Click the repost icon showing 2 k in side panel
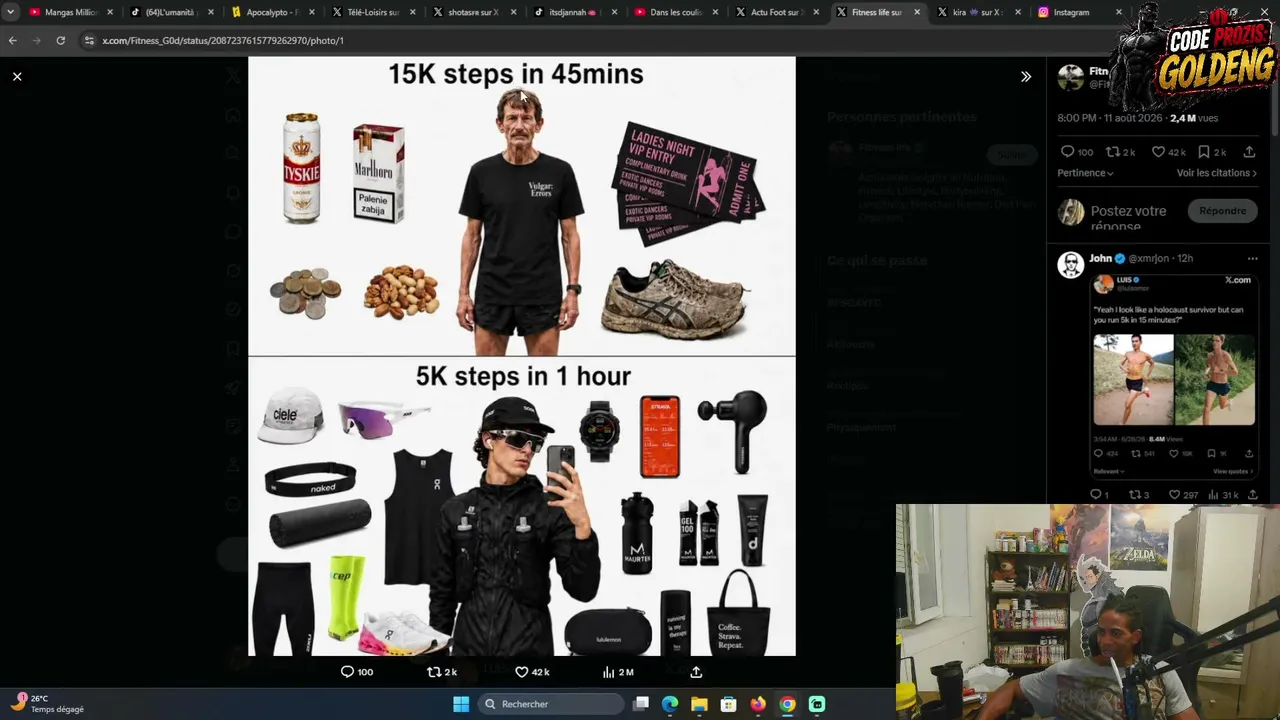1280x720 pixels. point(1112,152)
